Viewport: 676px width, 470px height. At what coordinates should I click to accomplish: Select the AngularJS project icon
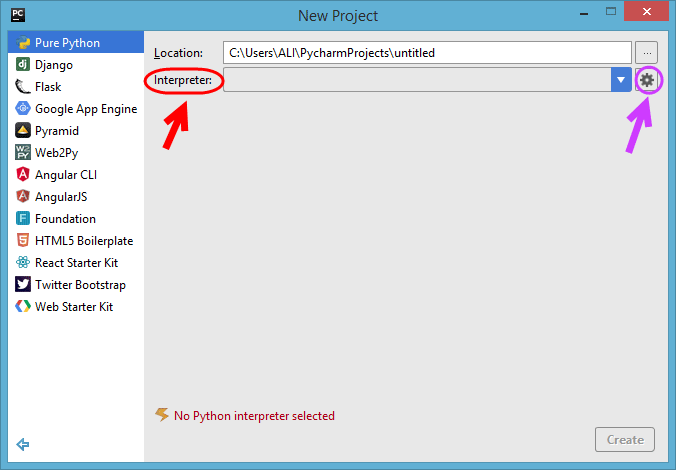click(23, 196)
